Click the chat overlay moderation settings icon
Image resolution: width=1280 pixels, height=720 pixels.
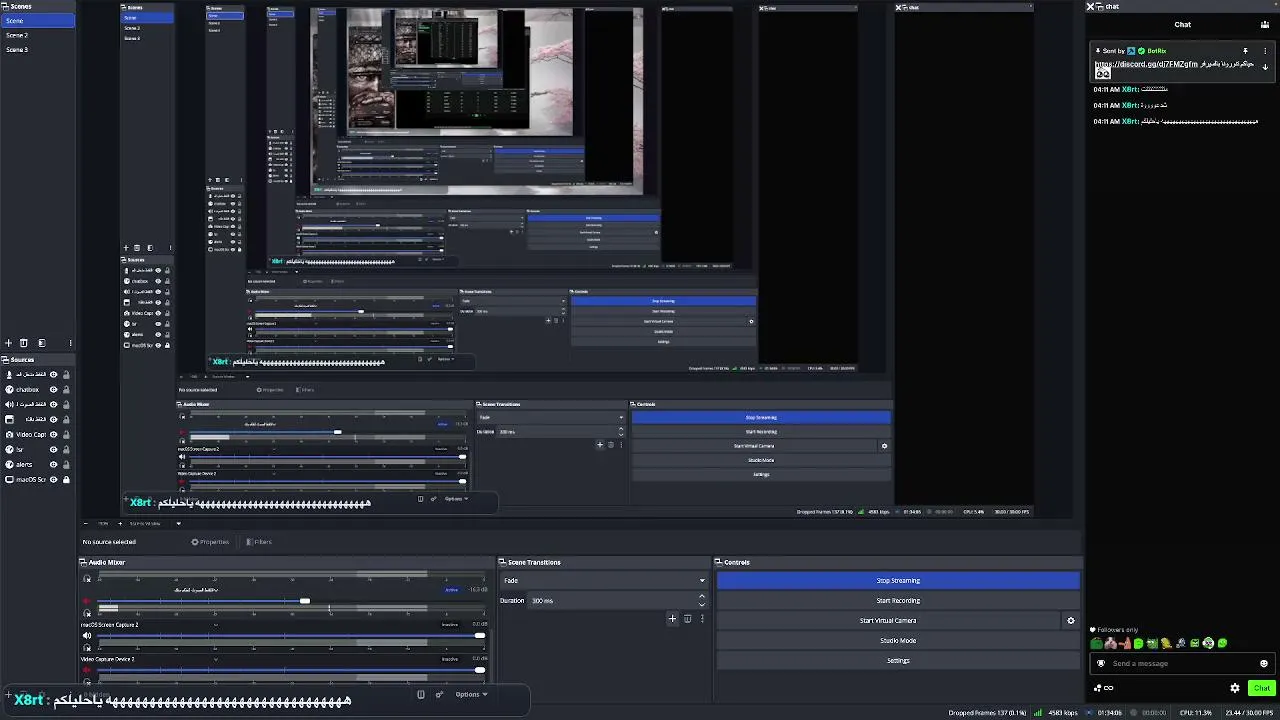coord(440,694)
